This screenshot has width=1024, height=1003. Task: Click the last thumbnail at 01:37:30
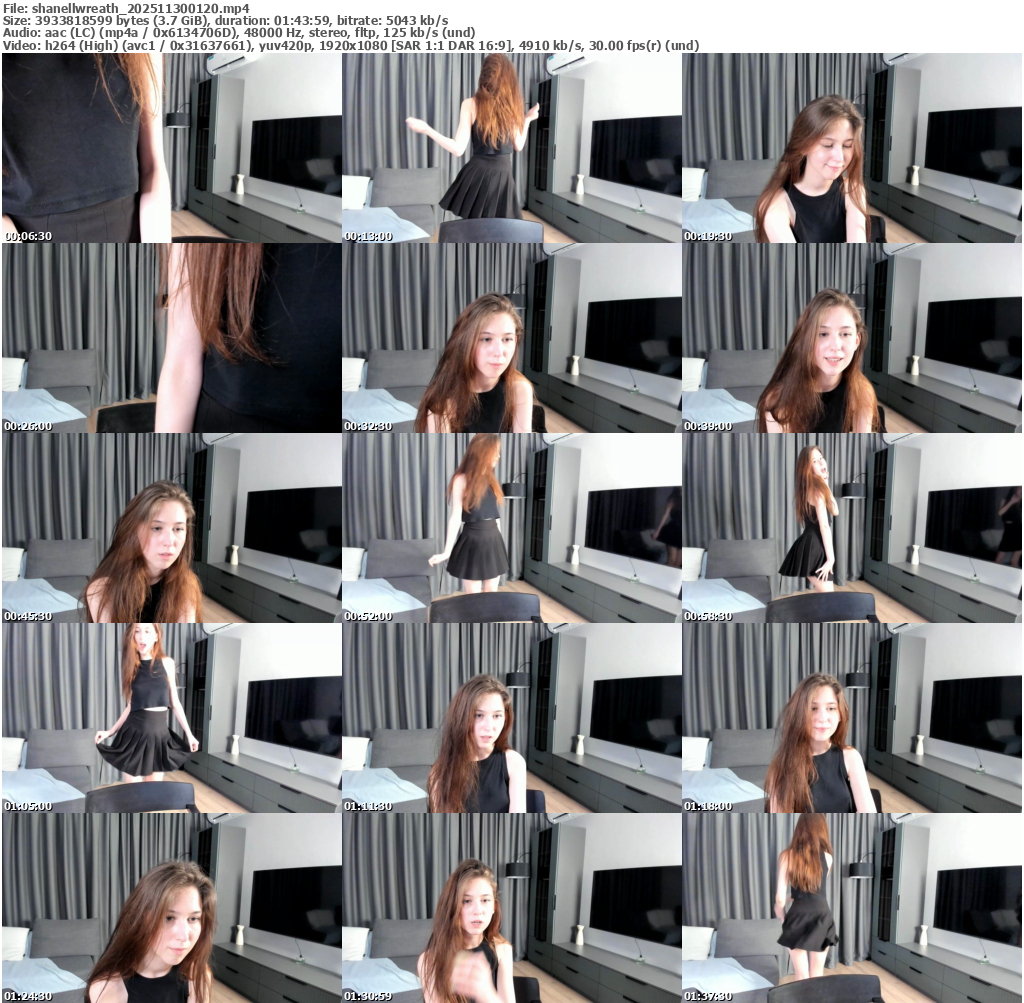coord(852,907)
